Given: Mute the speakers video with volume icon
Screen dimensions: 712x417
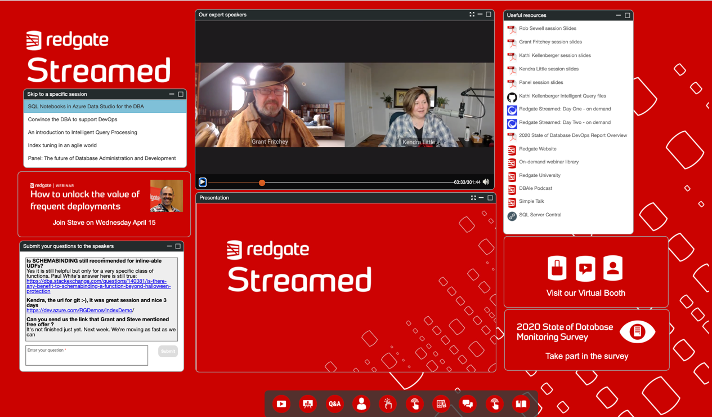Looking at the screenshot, I should [x=486, y=182].
